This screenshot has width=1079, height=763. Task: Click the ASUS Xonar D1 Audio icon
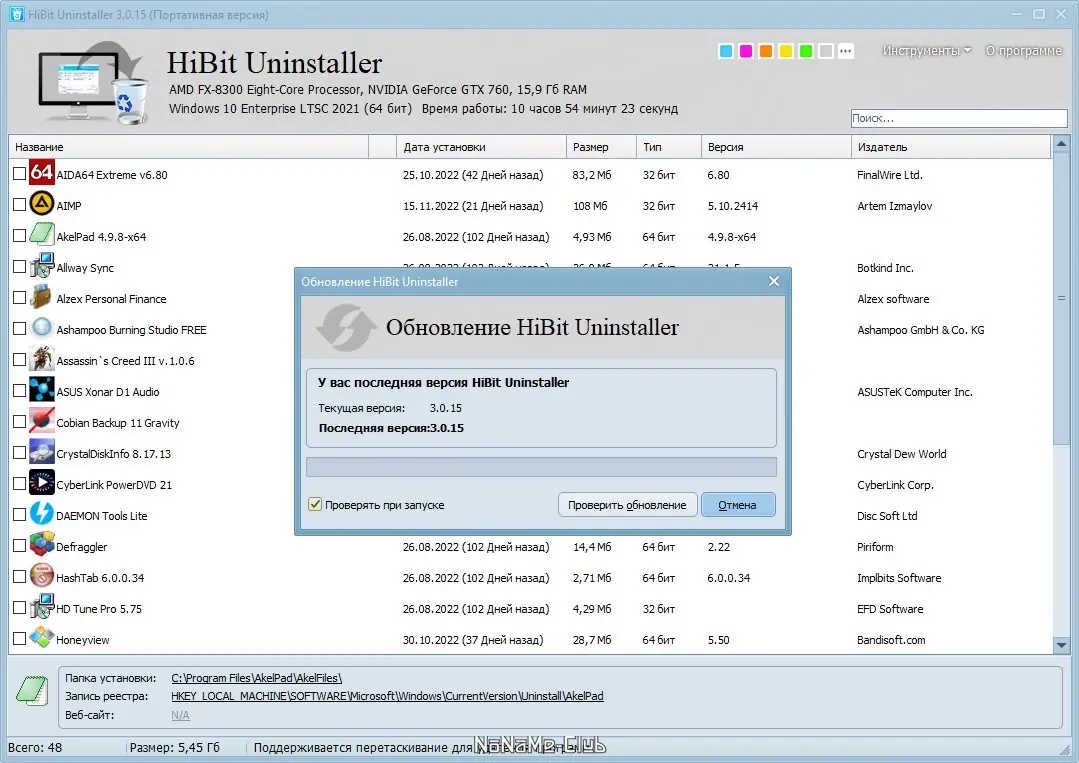[41, 389]
